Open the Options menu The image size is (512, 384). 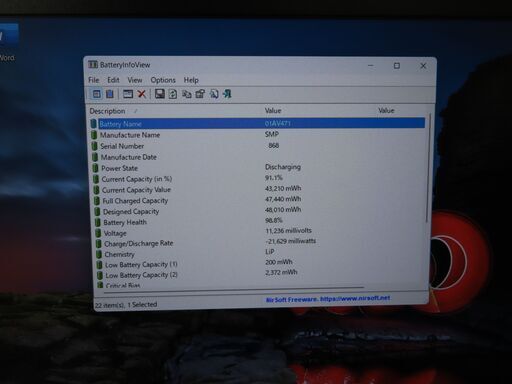pyautogui.click(x=163, y=80)
